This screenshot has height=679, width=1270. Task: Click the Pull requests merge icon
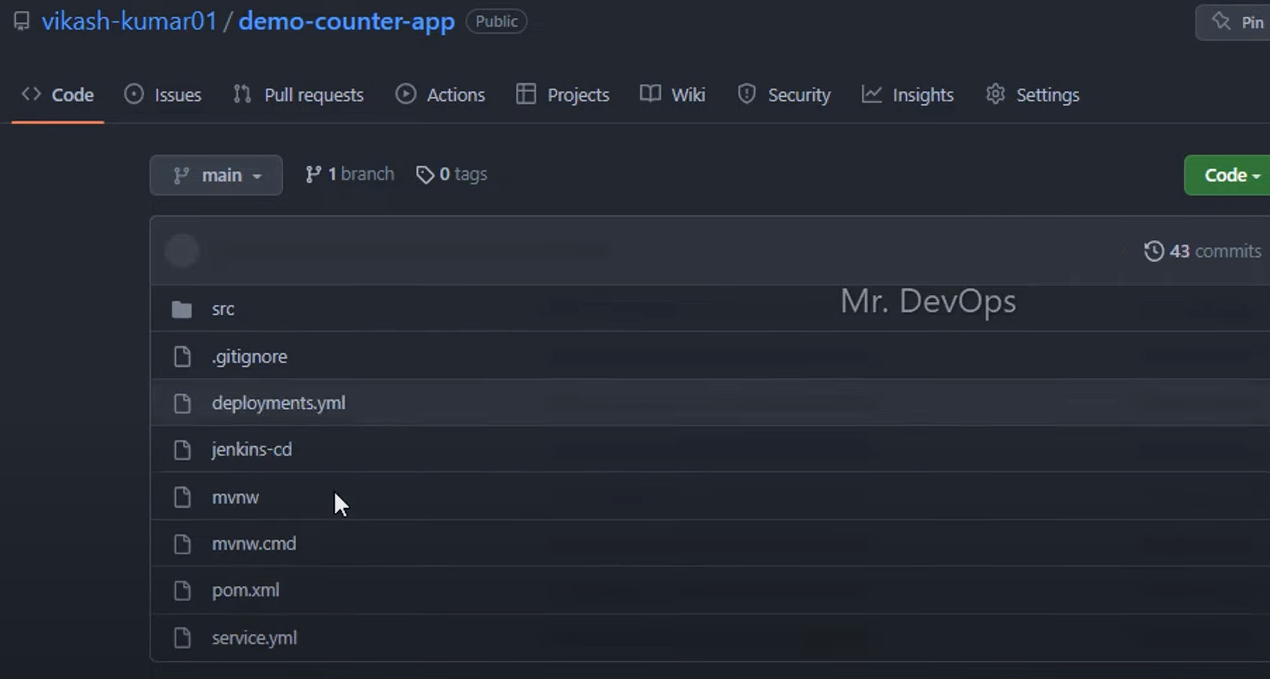point(242,94)
